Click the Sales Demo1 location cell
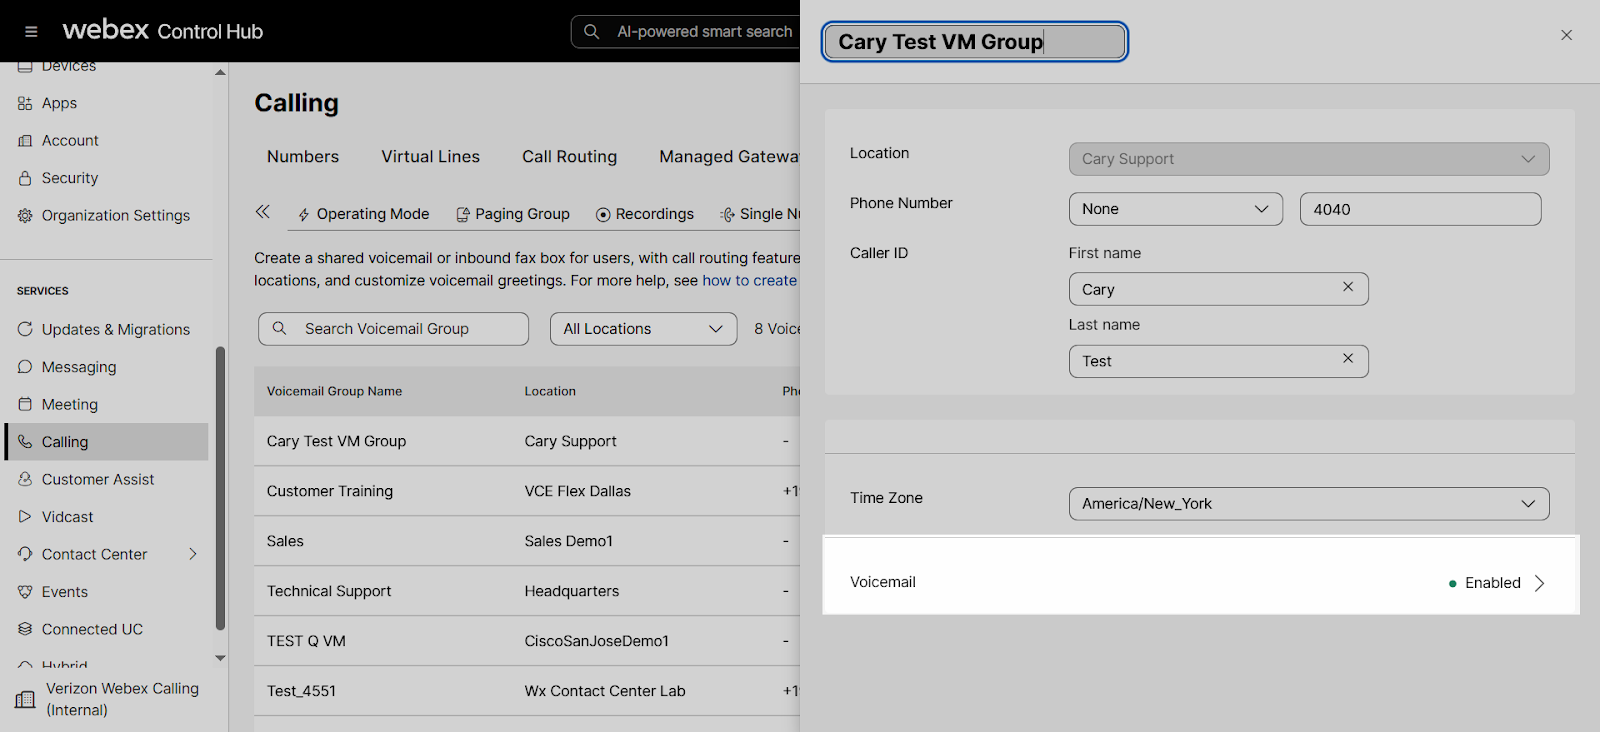The image size is (1600, 732). [569, 541]
